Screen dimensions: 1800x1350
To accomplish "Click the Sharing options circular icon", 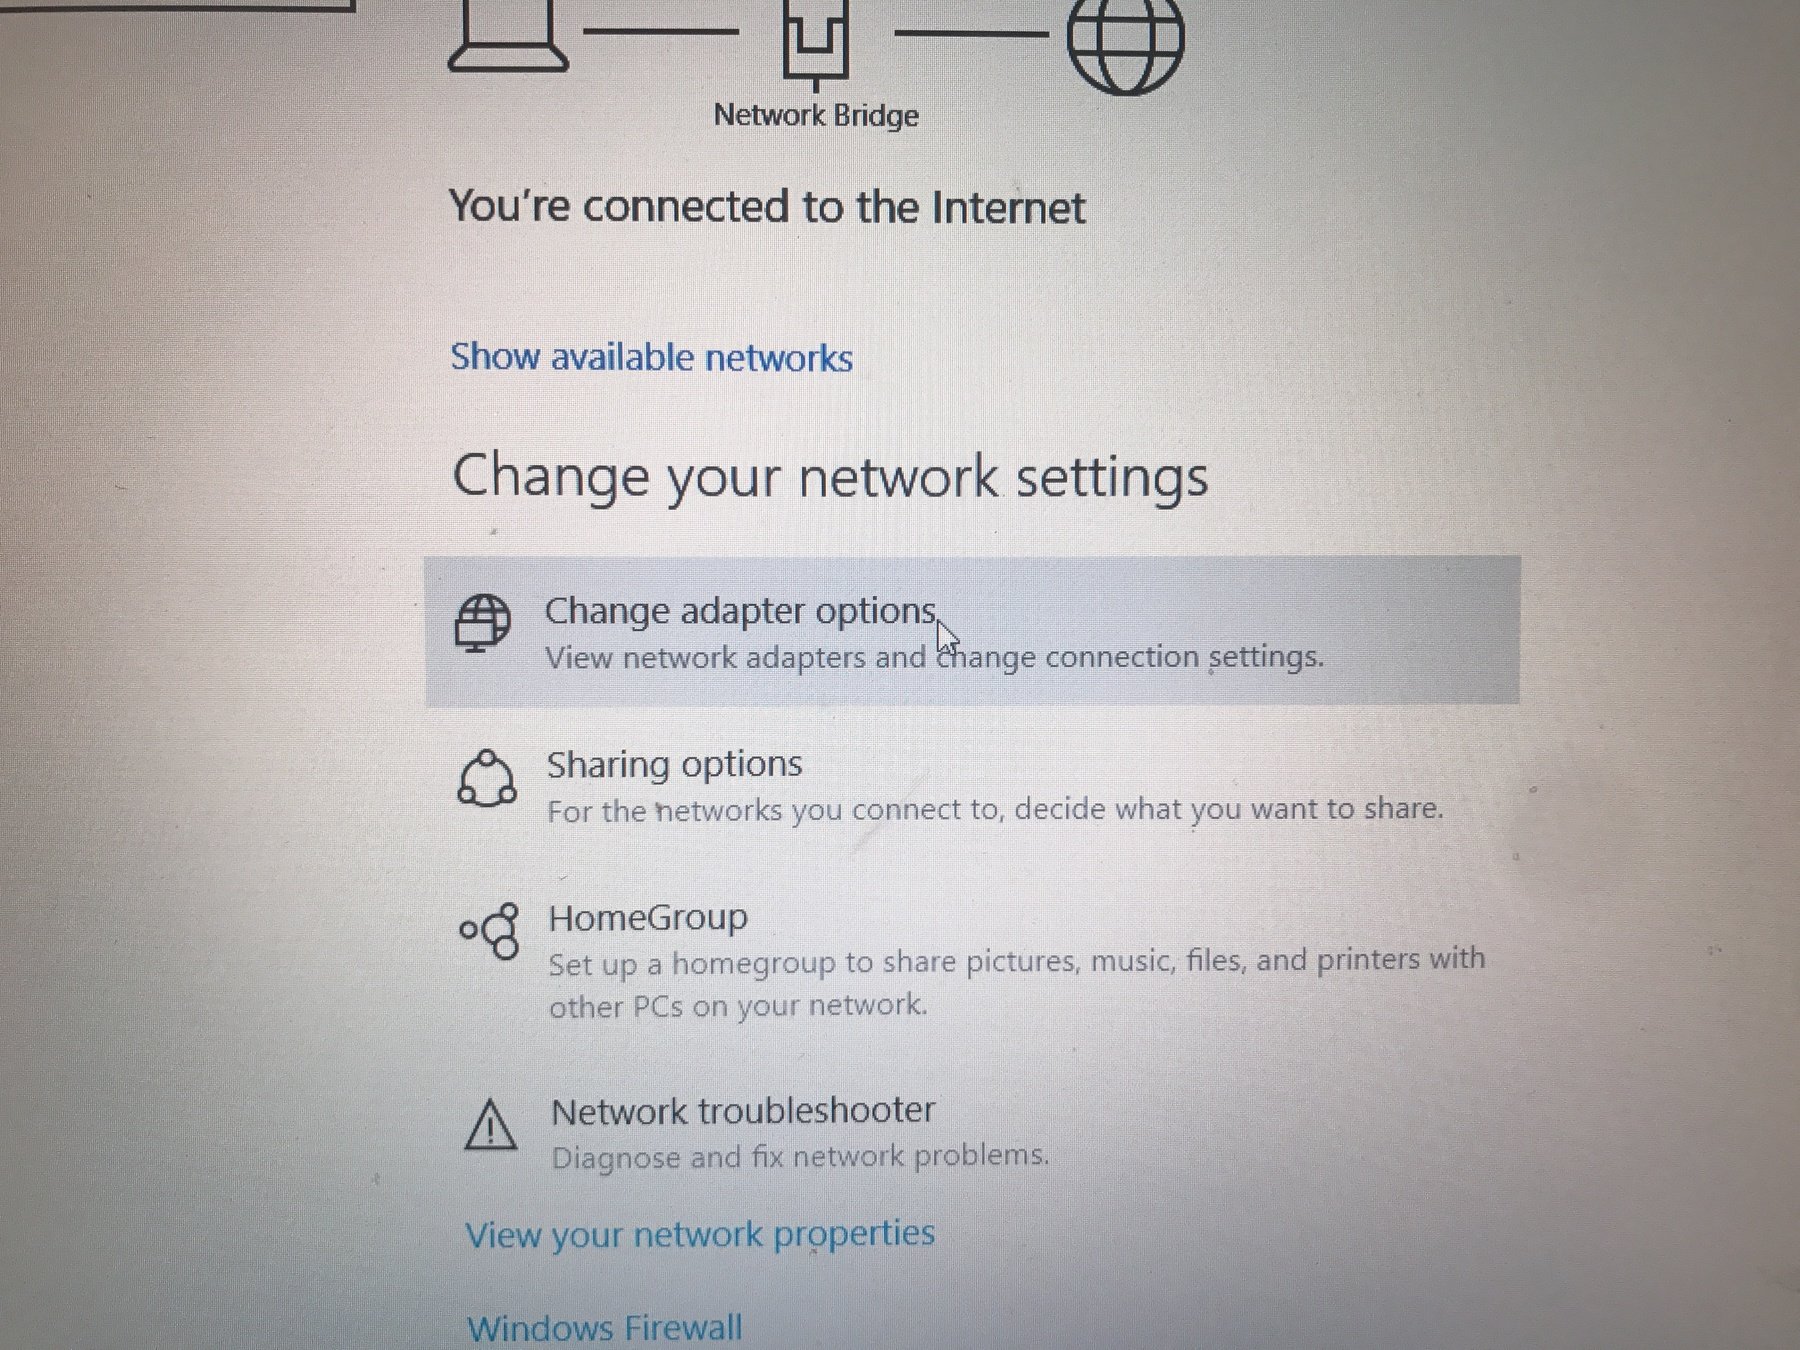I will tap(486, 778).
